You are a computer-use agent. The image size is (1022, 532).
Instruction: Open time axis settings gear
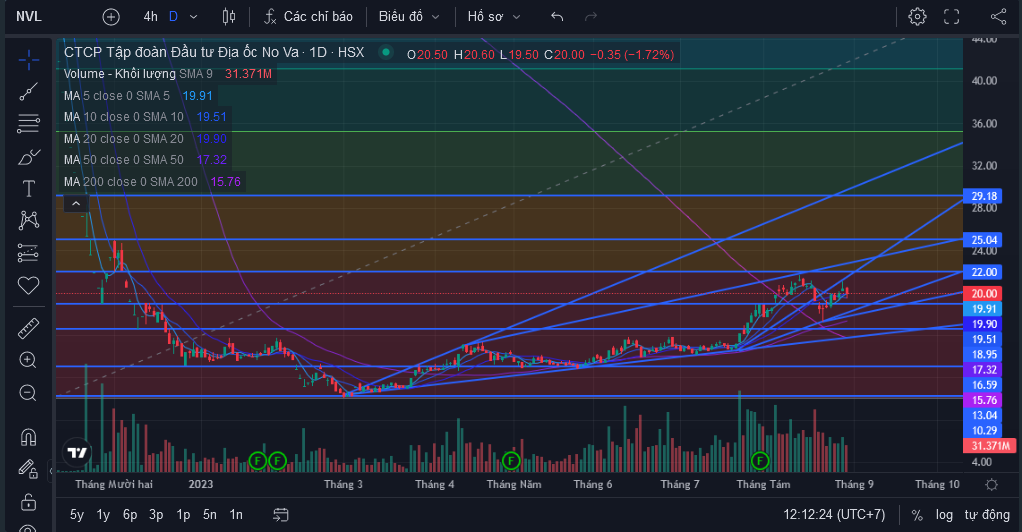[x=991, y=484]
